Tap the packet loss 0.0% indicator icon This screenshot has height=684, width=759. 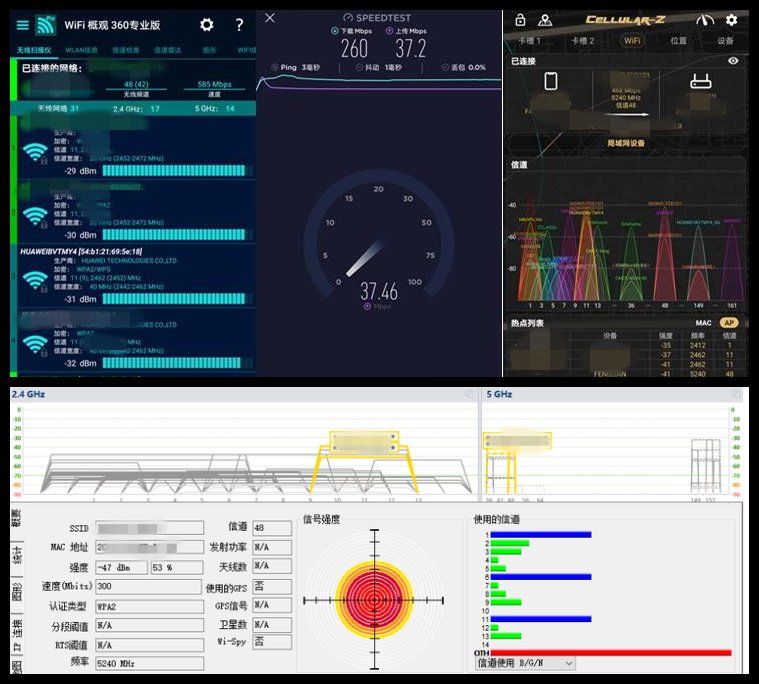coord(445,67)
